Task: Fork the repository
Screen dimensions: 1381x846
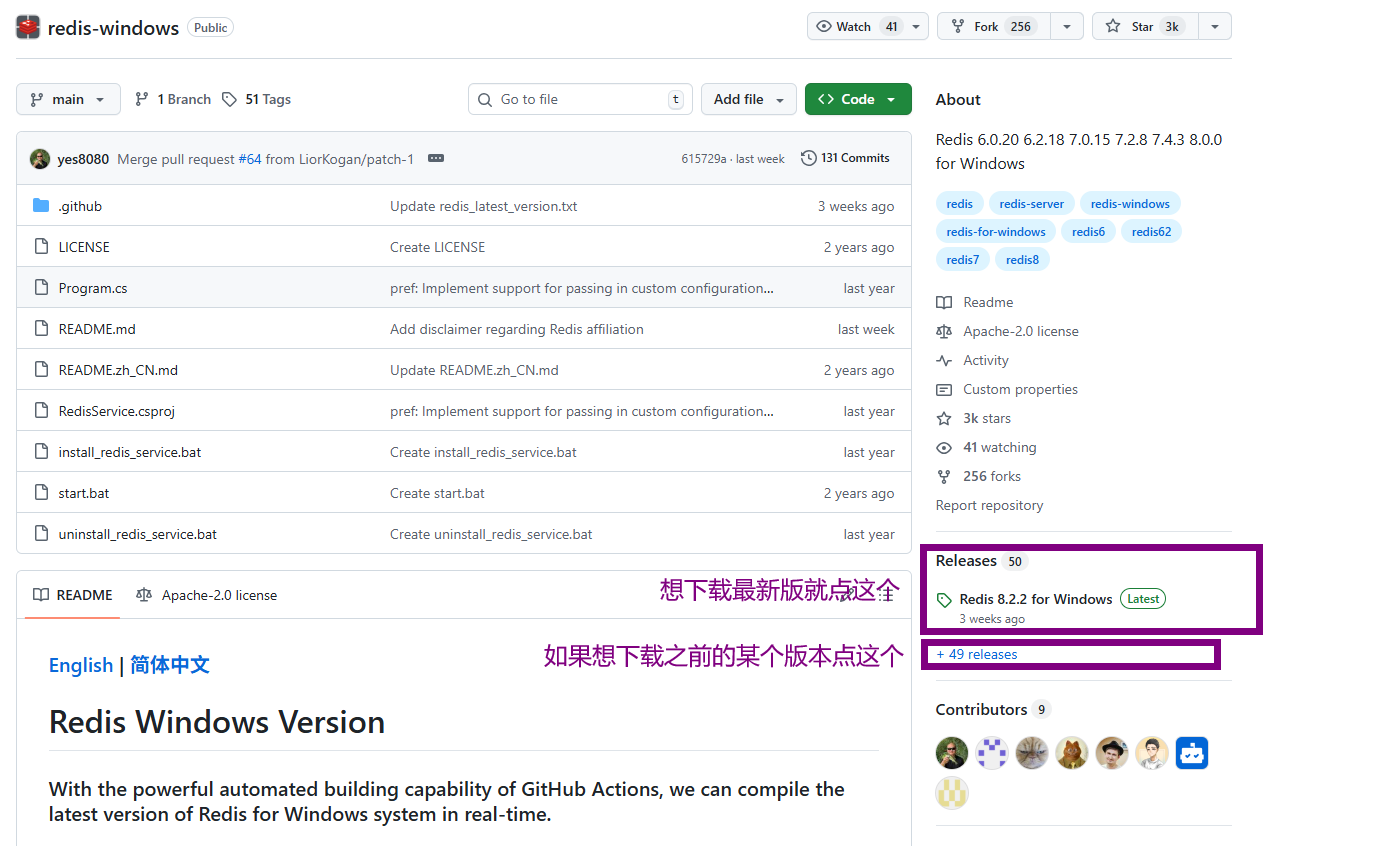Action: [x=994, y=26]
